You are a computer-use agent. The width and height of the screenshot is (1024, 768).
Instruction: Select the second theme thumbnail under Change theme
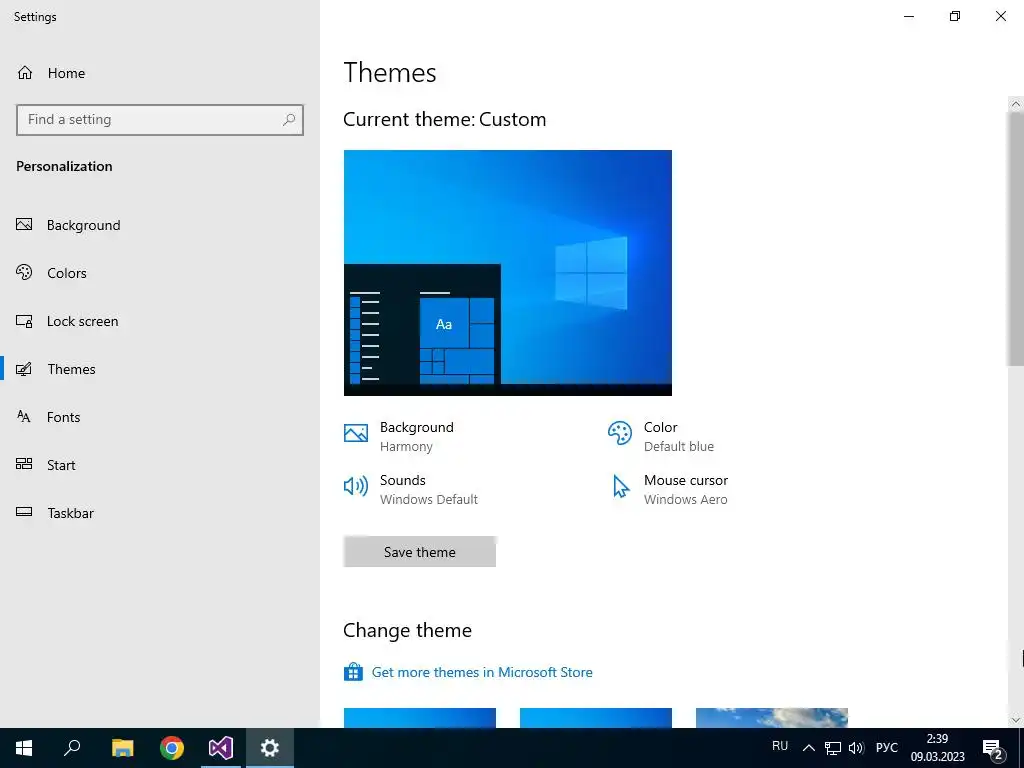596,718
